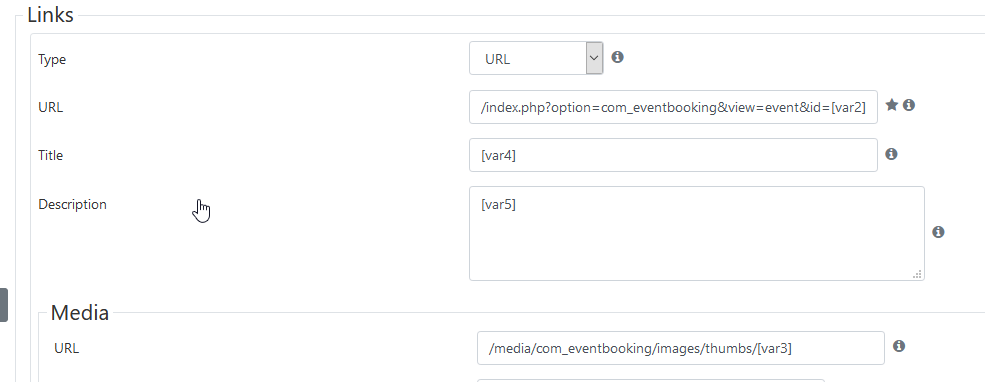
Task: Click the Title field containing [var4]
Action: tap(673, 155)
